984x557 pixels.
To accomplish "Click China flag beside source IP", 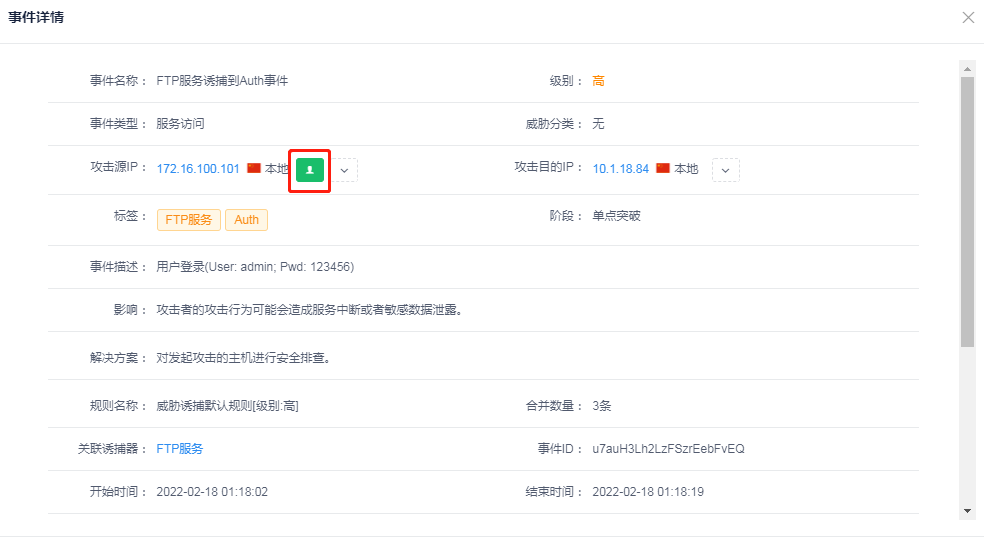I will [x=254, y=168].
